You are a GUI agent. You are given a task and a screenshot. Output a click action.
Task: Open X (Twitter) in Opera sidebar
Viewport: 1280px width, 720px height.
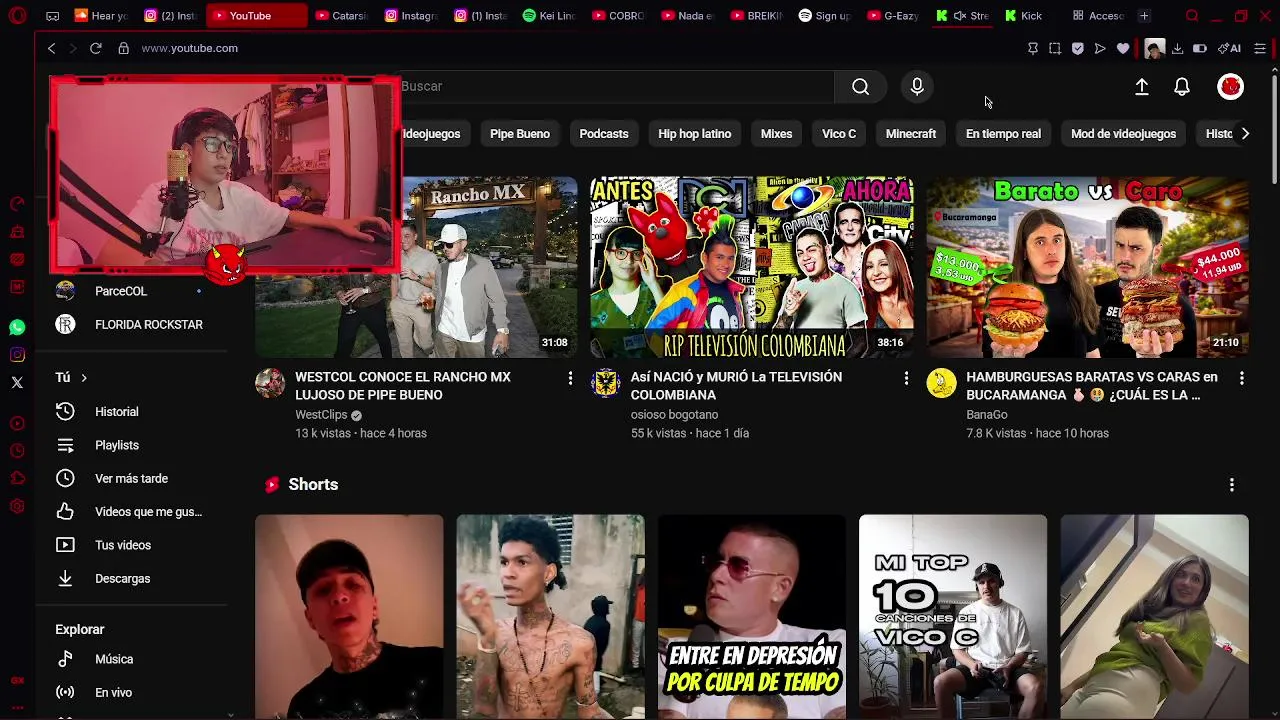(17, 382)
